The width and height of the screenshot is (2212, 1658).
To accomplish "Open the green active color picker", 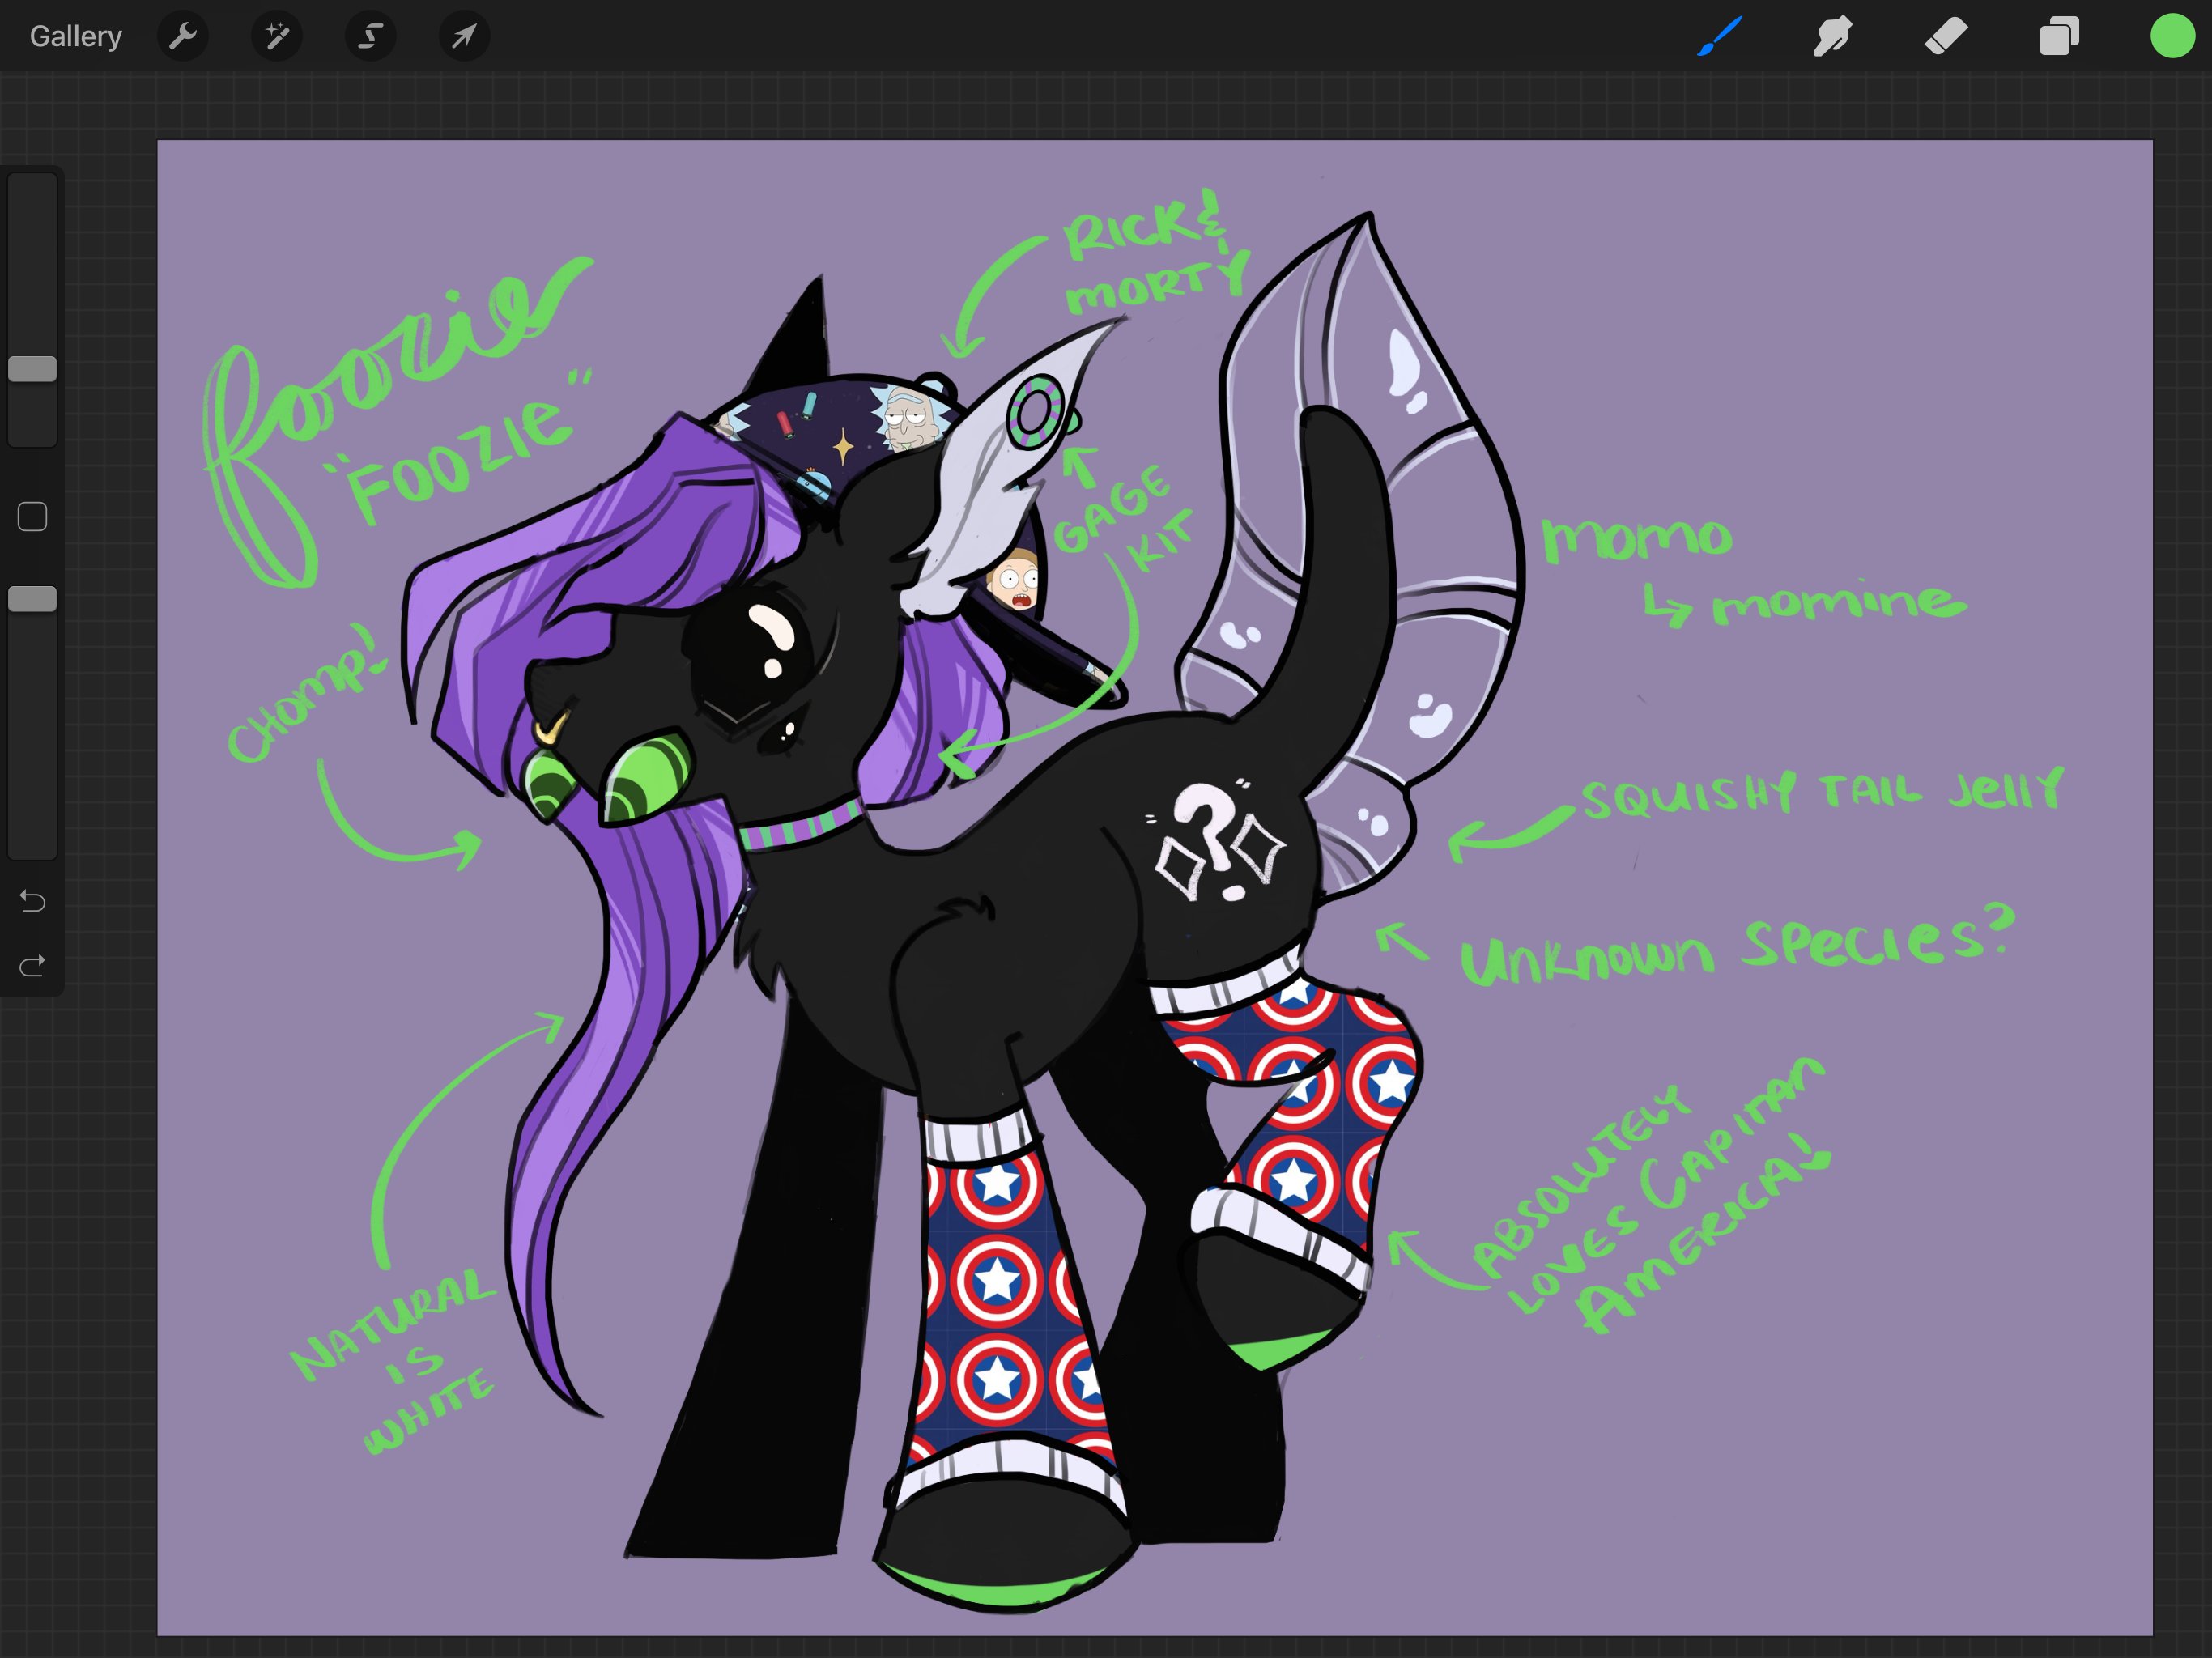I will pos(2172,37).
